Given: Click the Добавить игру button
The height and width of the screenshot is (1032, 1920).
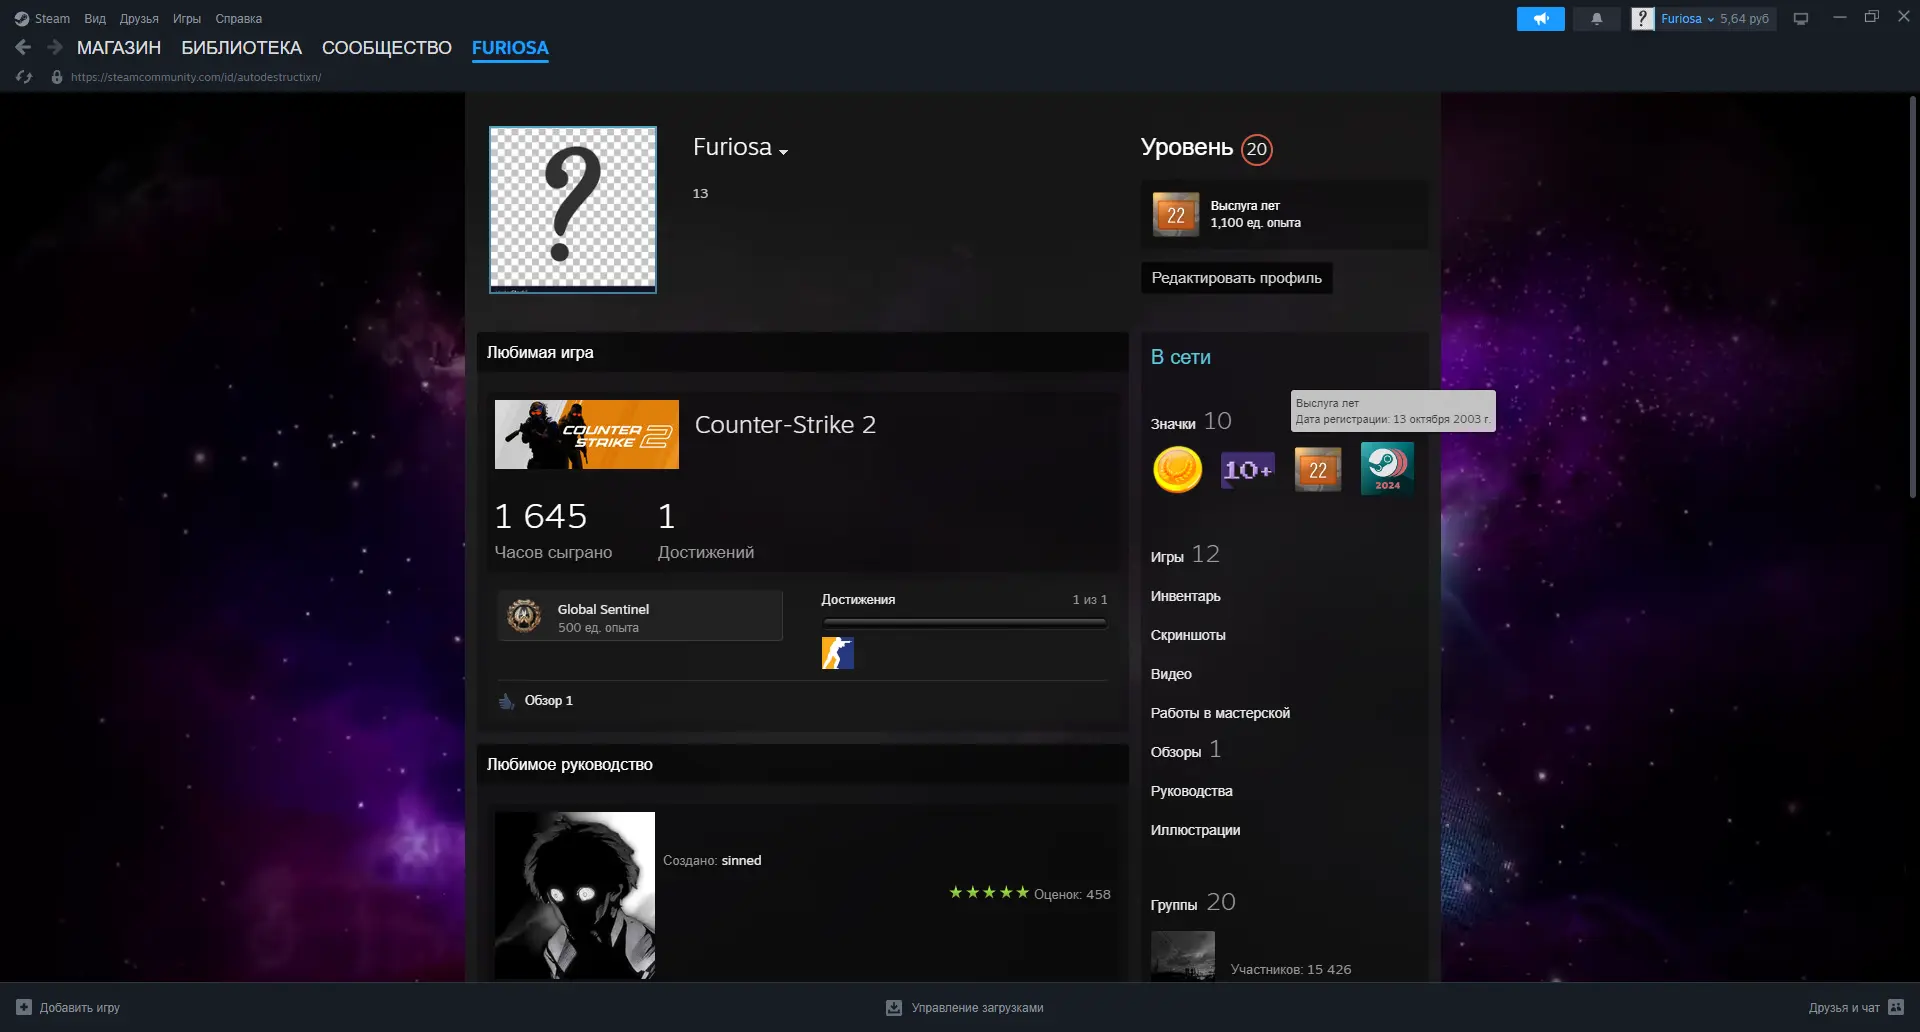Looking at the screenshot, I should pyautogui.click(x=68, y=1007).
